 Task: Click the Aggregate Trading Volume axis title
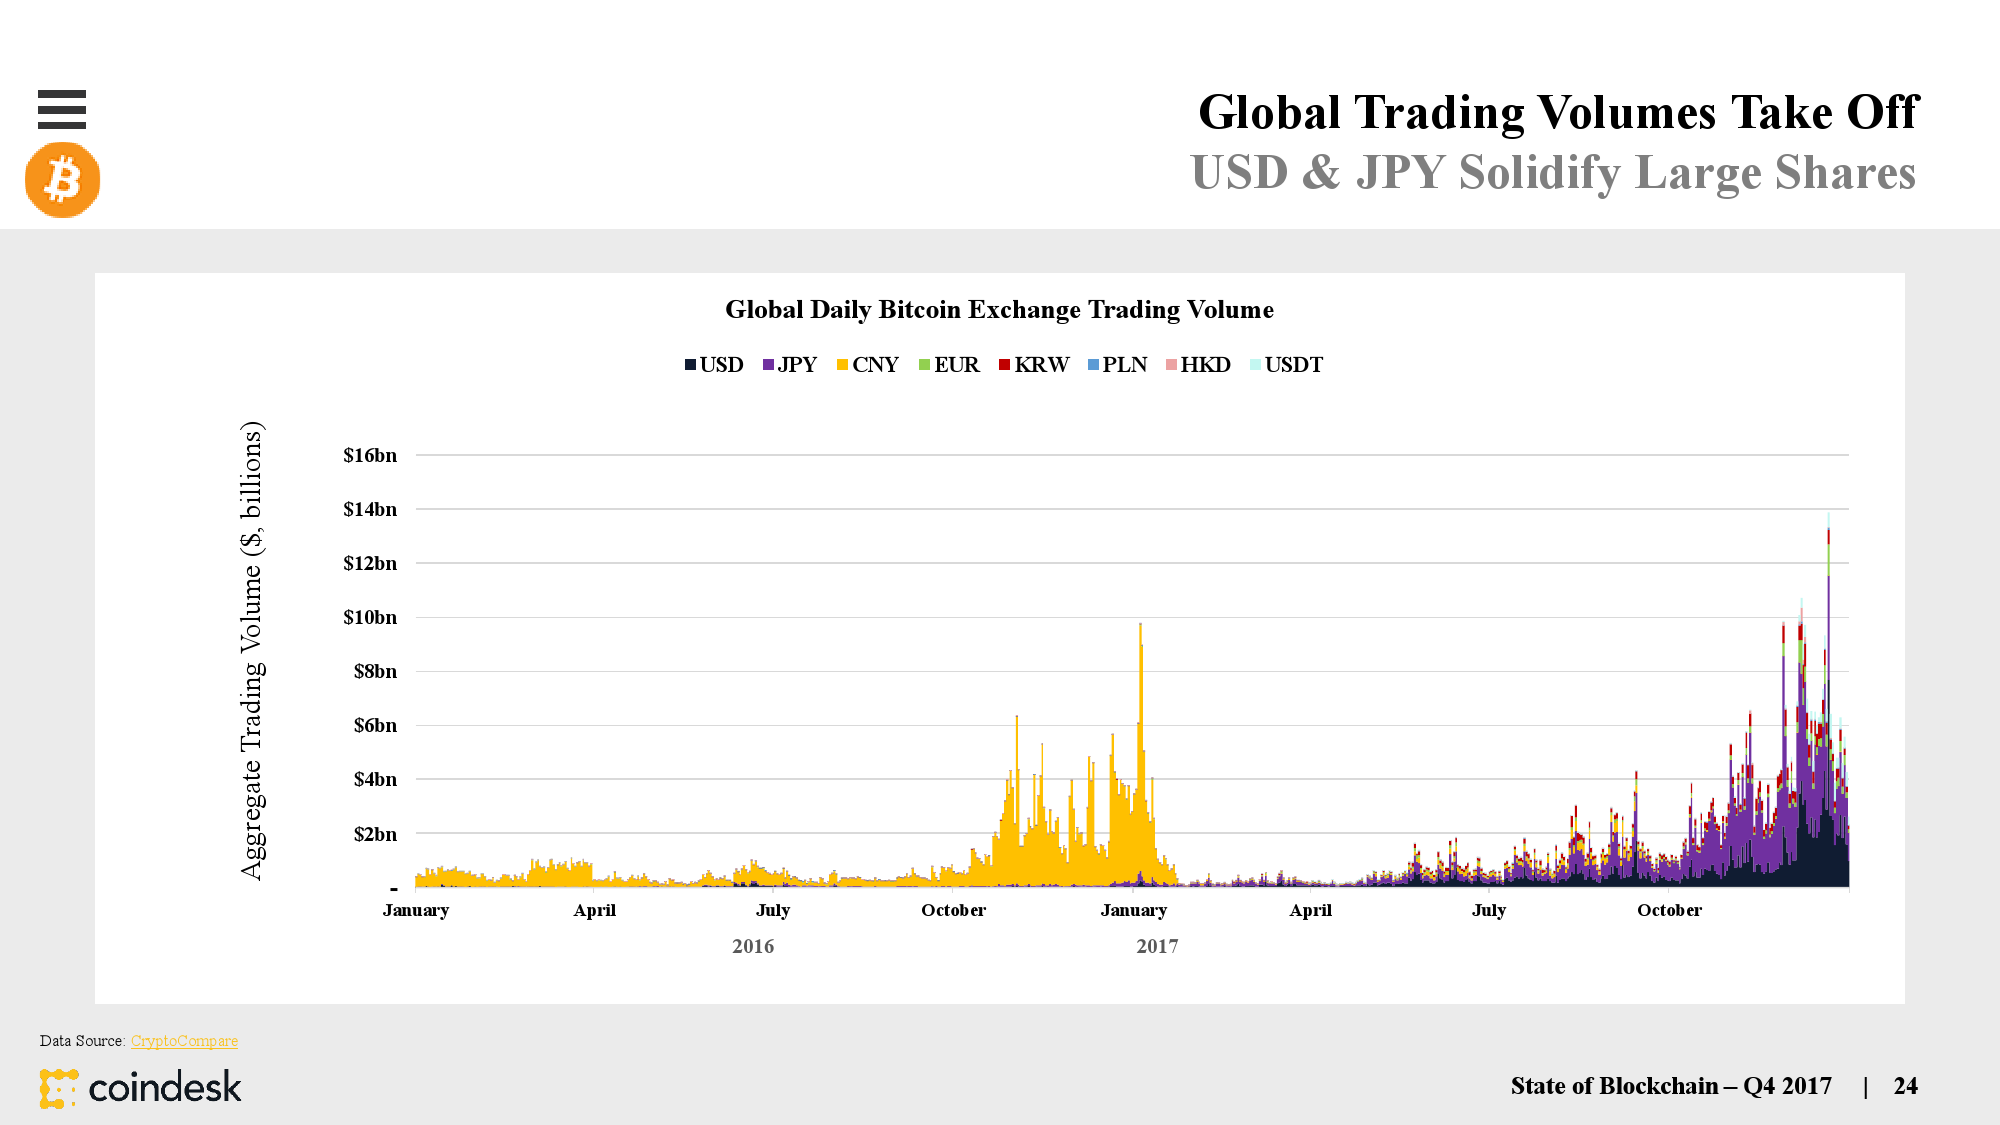pyautogui.click(x=252, y=650)
